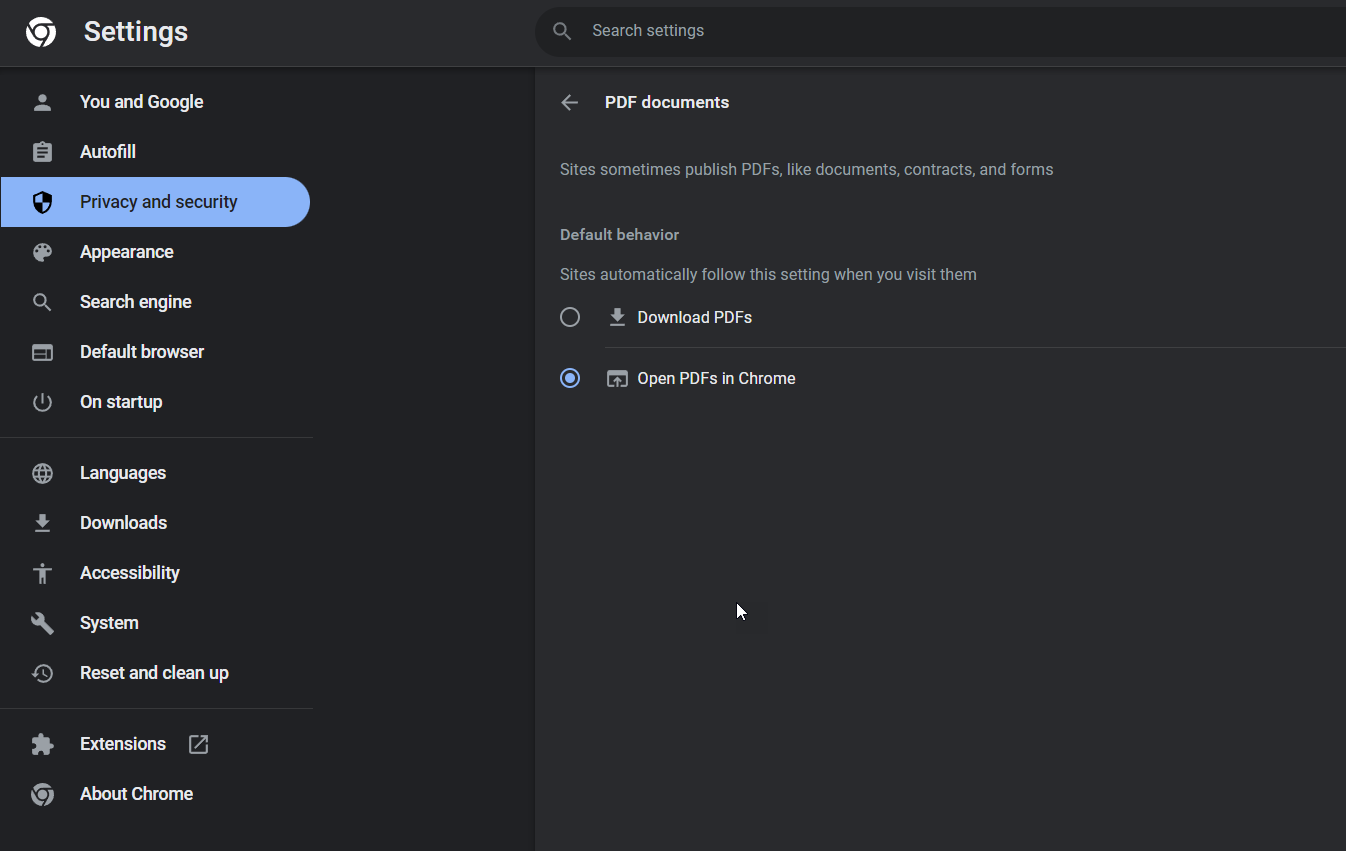Click the Autofill clipboard icon
Image resolution: width=1346 pixels, height=851 pixels.
42,152
